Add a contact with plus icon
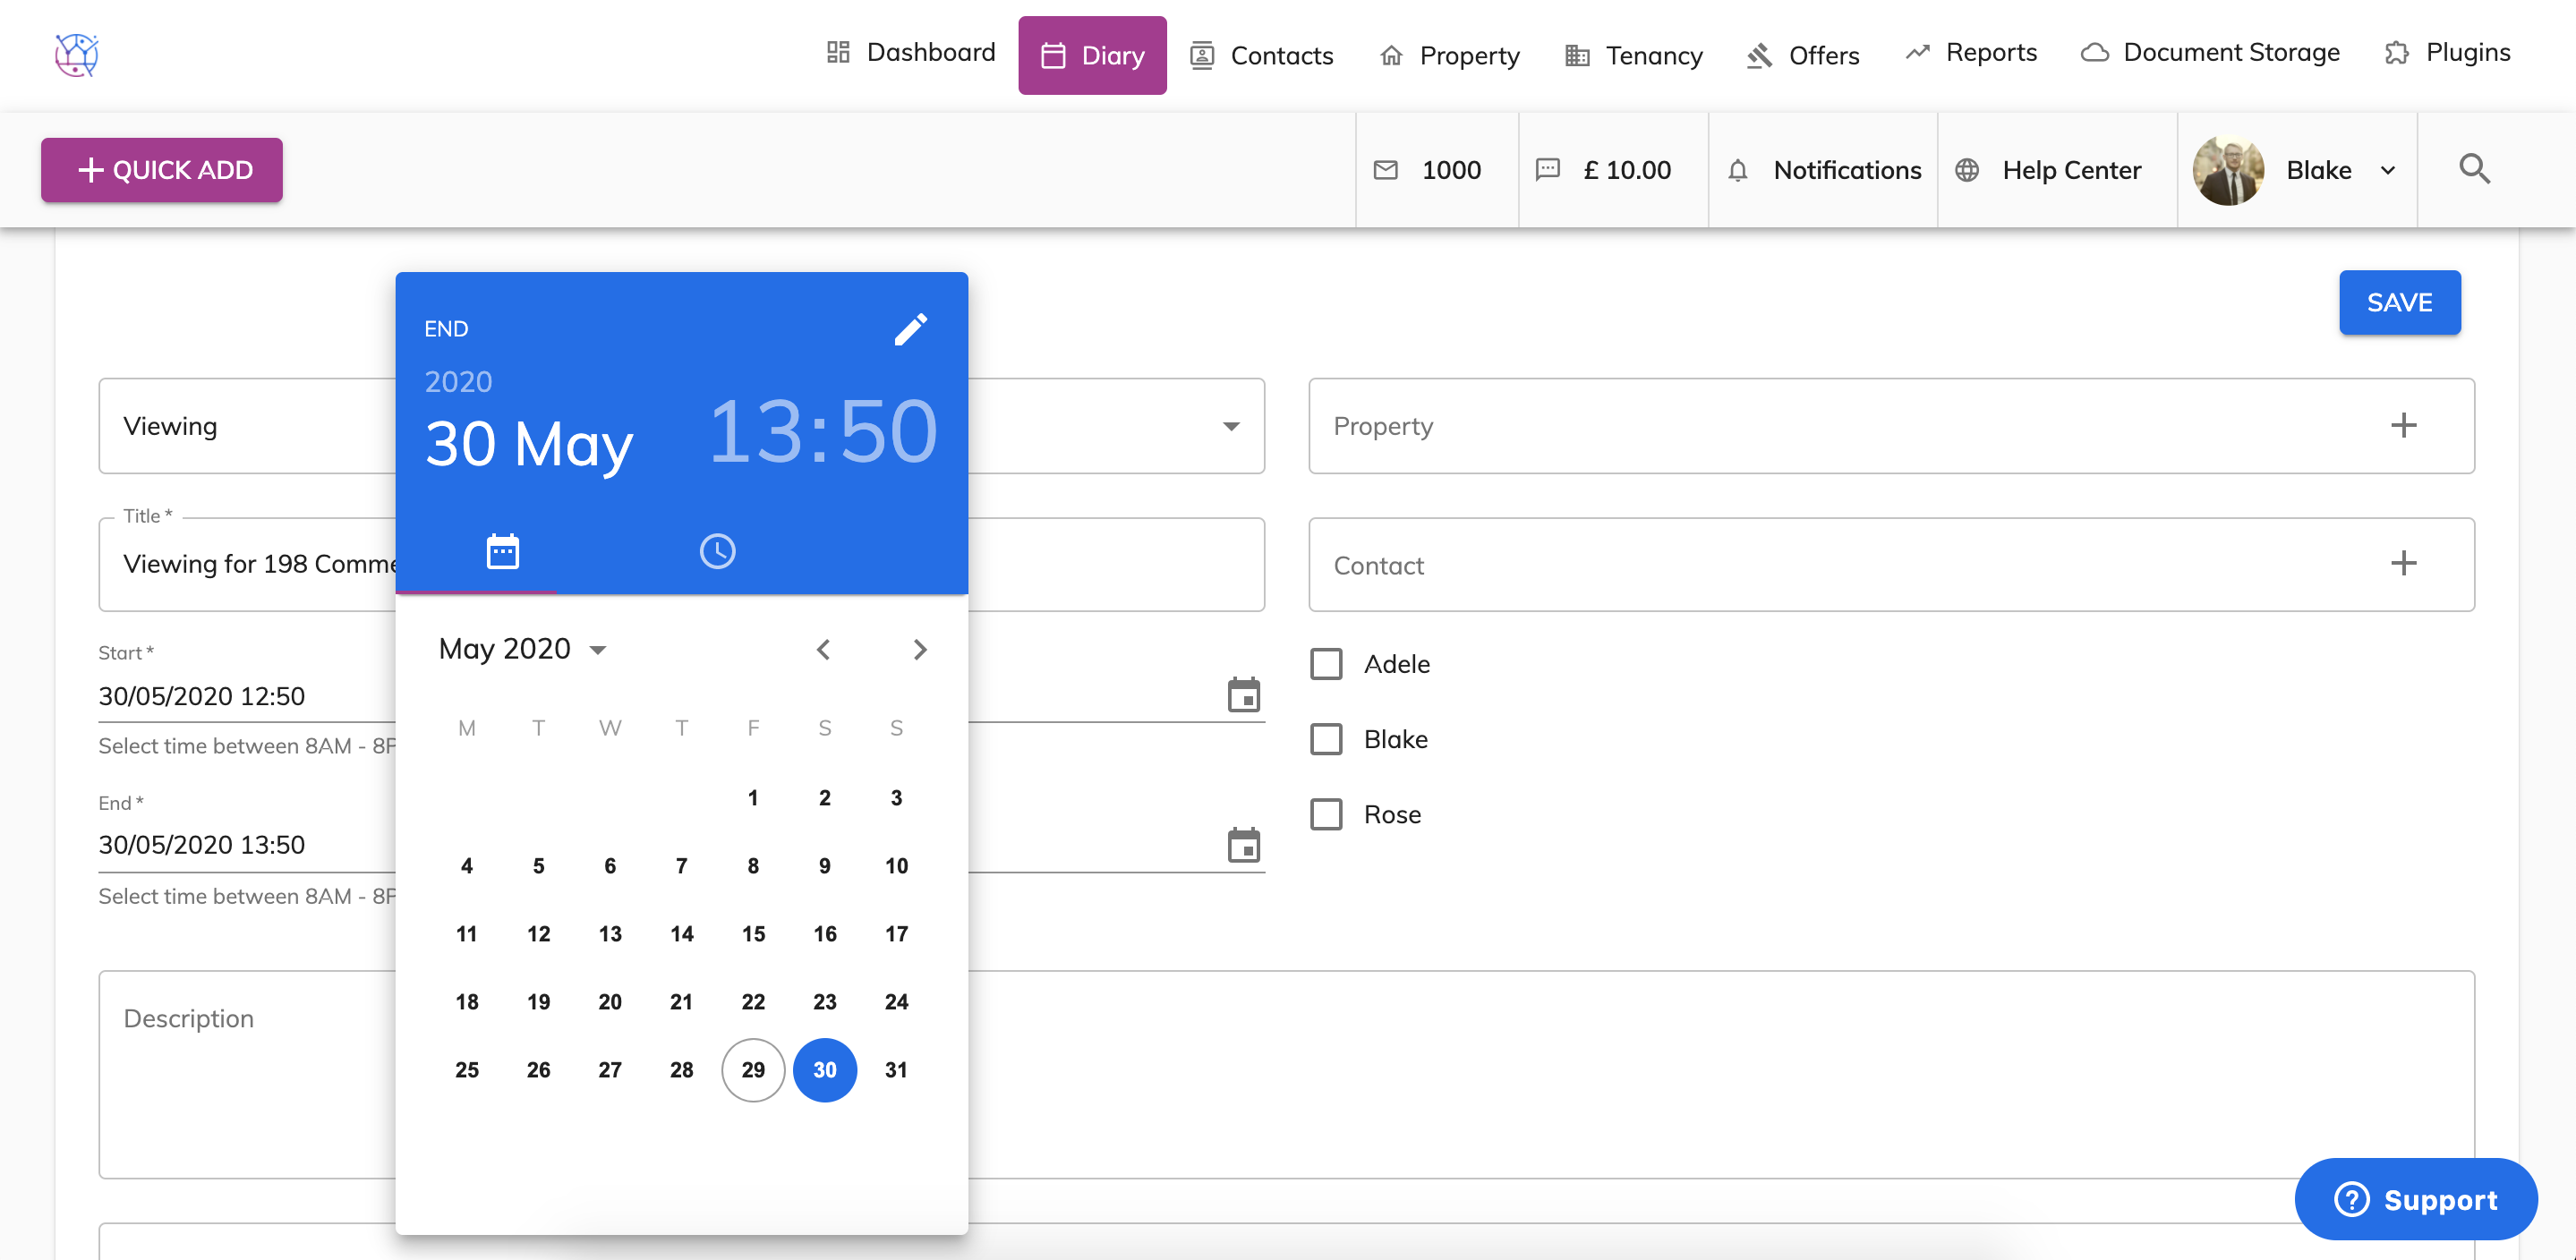The height and width of the screenshot is (1260, 2576). click(2403, 564)
